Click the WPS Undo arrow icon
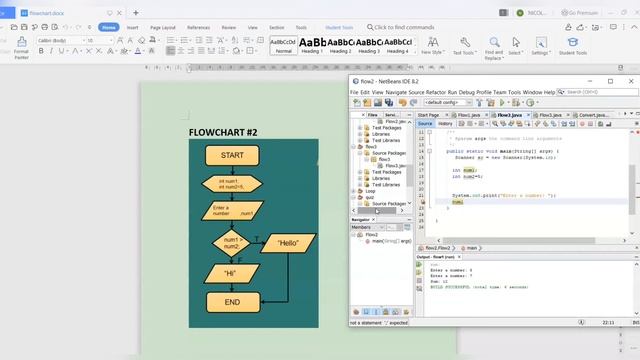 coord(66,27)
